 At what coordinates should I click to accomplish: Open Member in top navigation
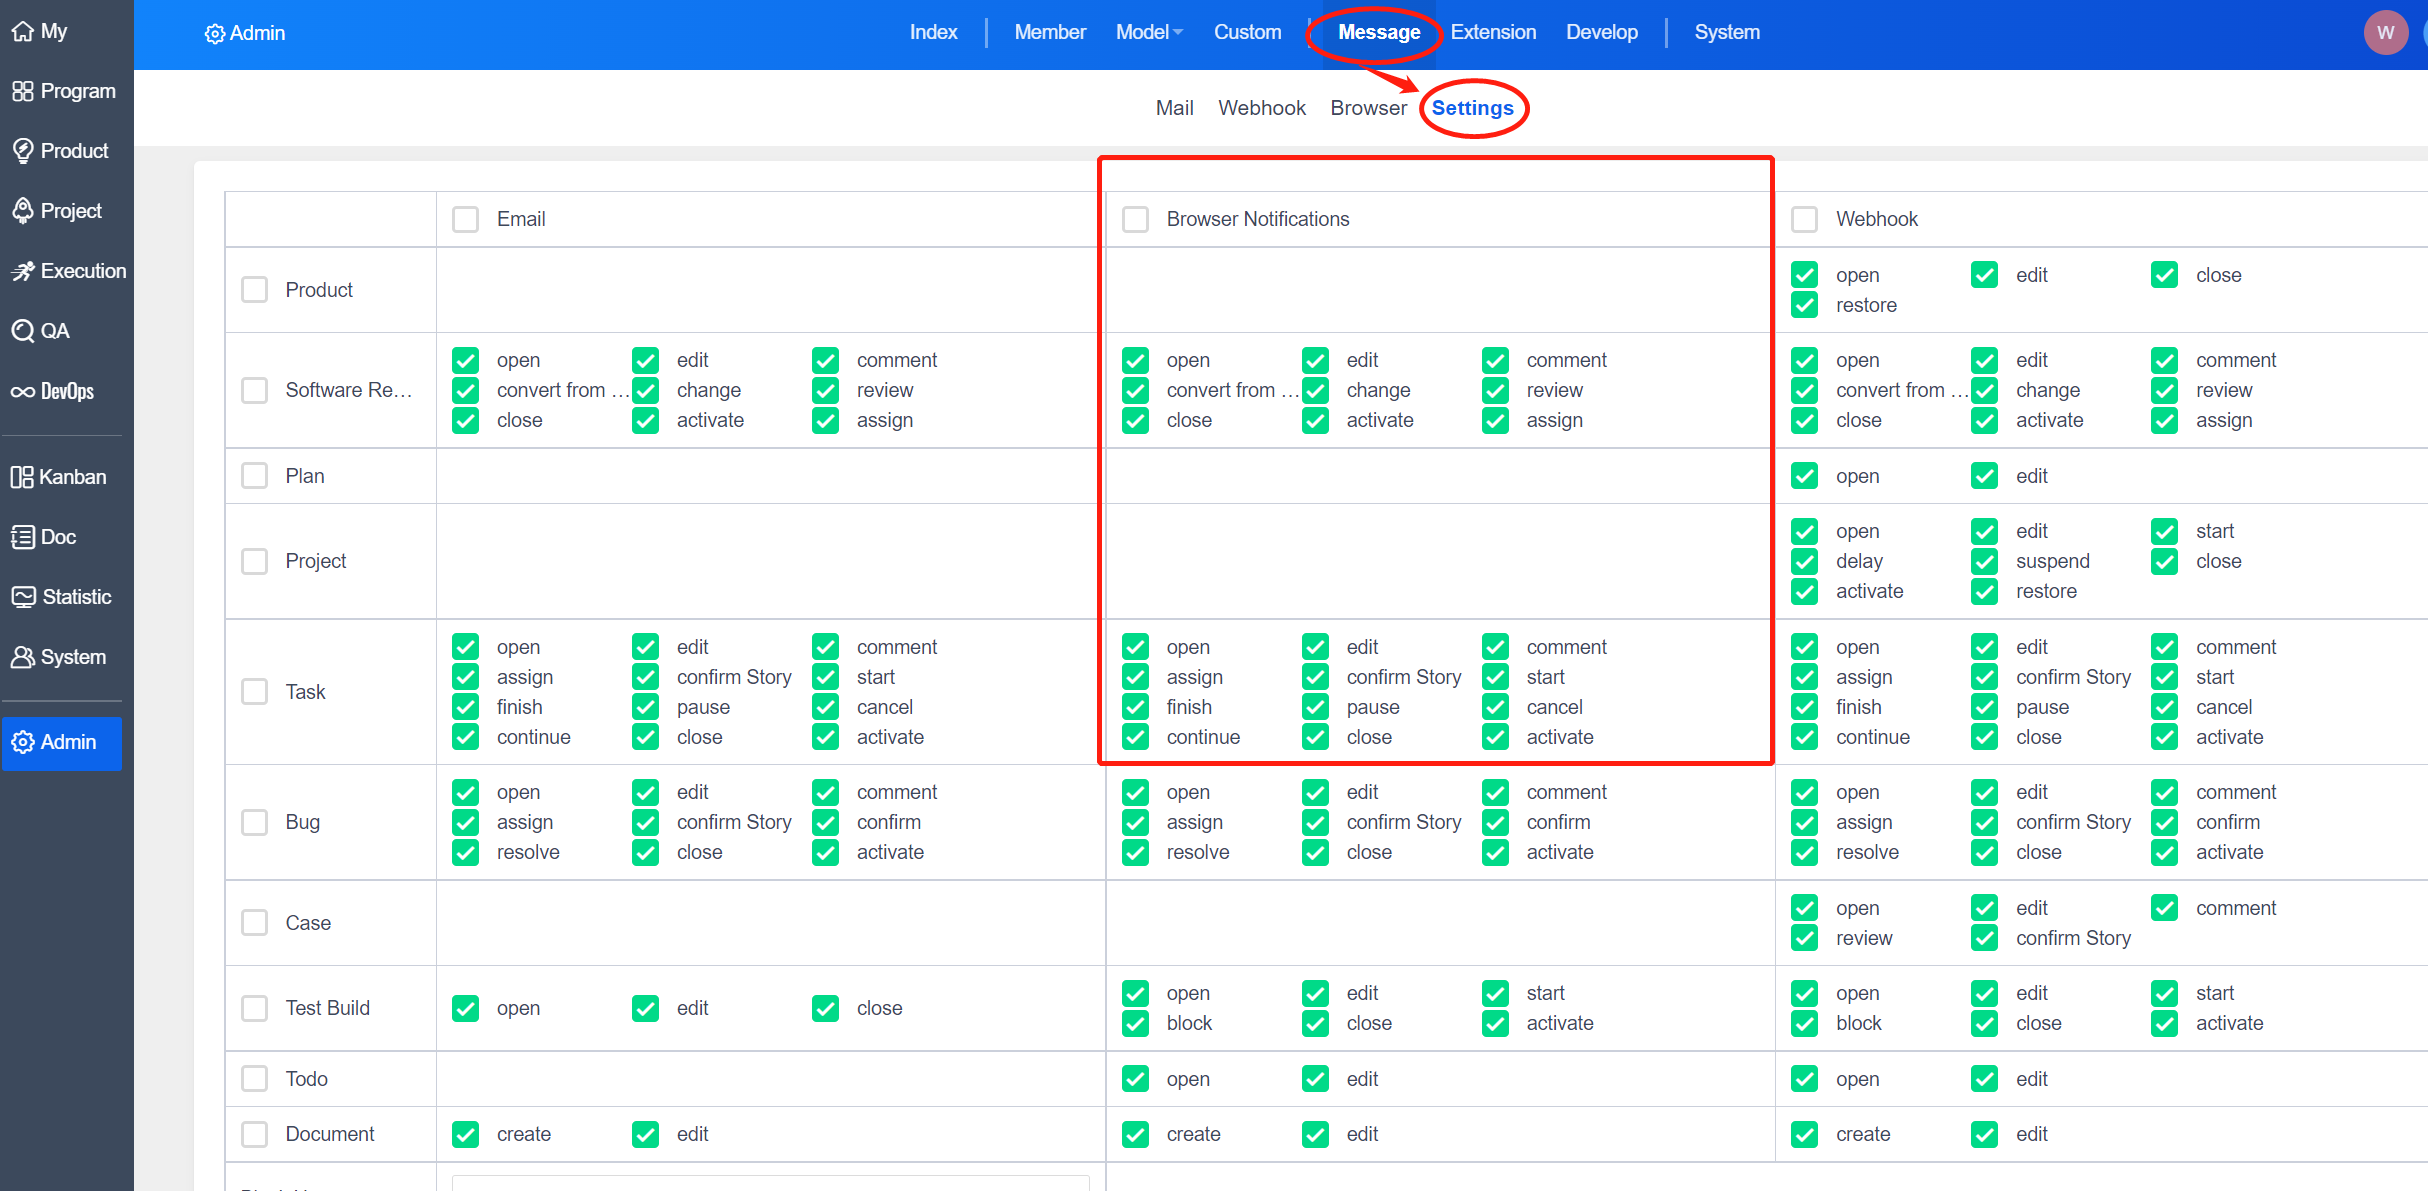click(x=1049, y=32)
